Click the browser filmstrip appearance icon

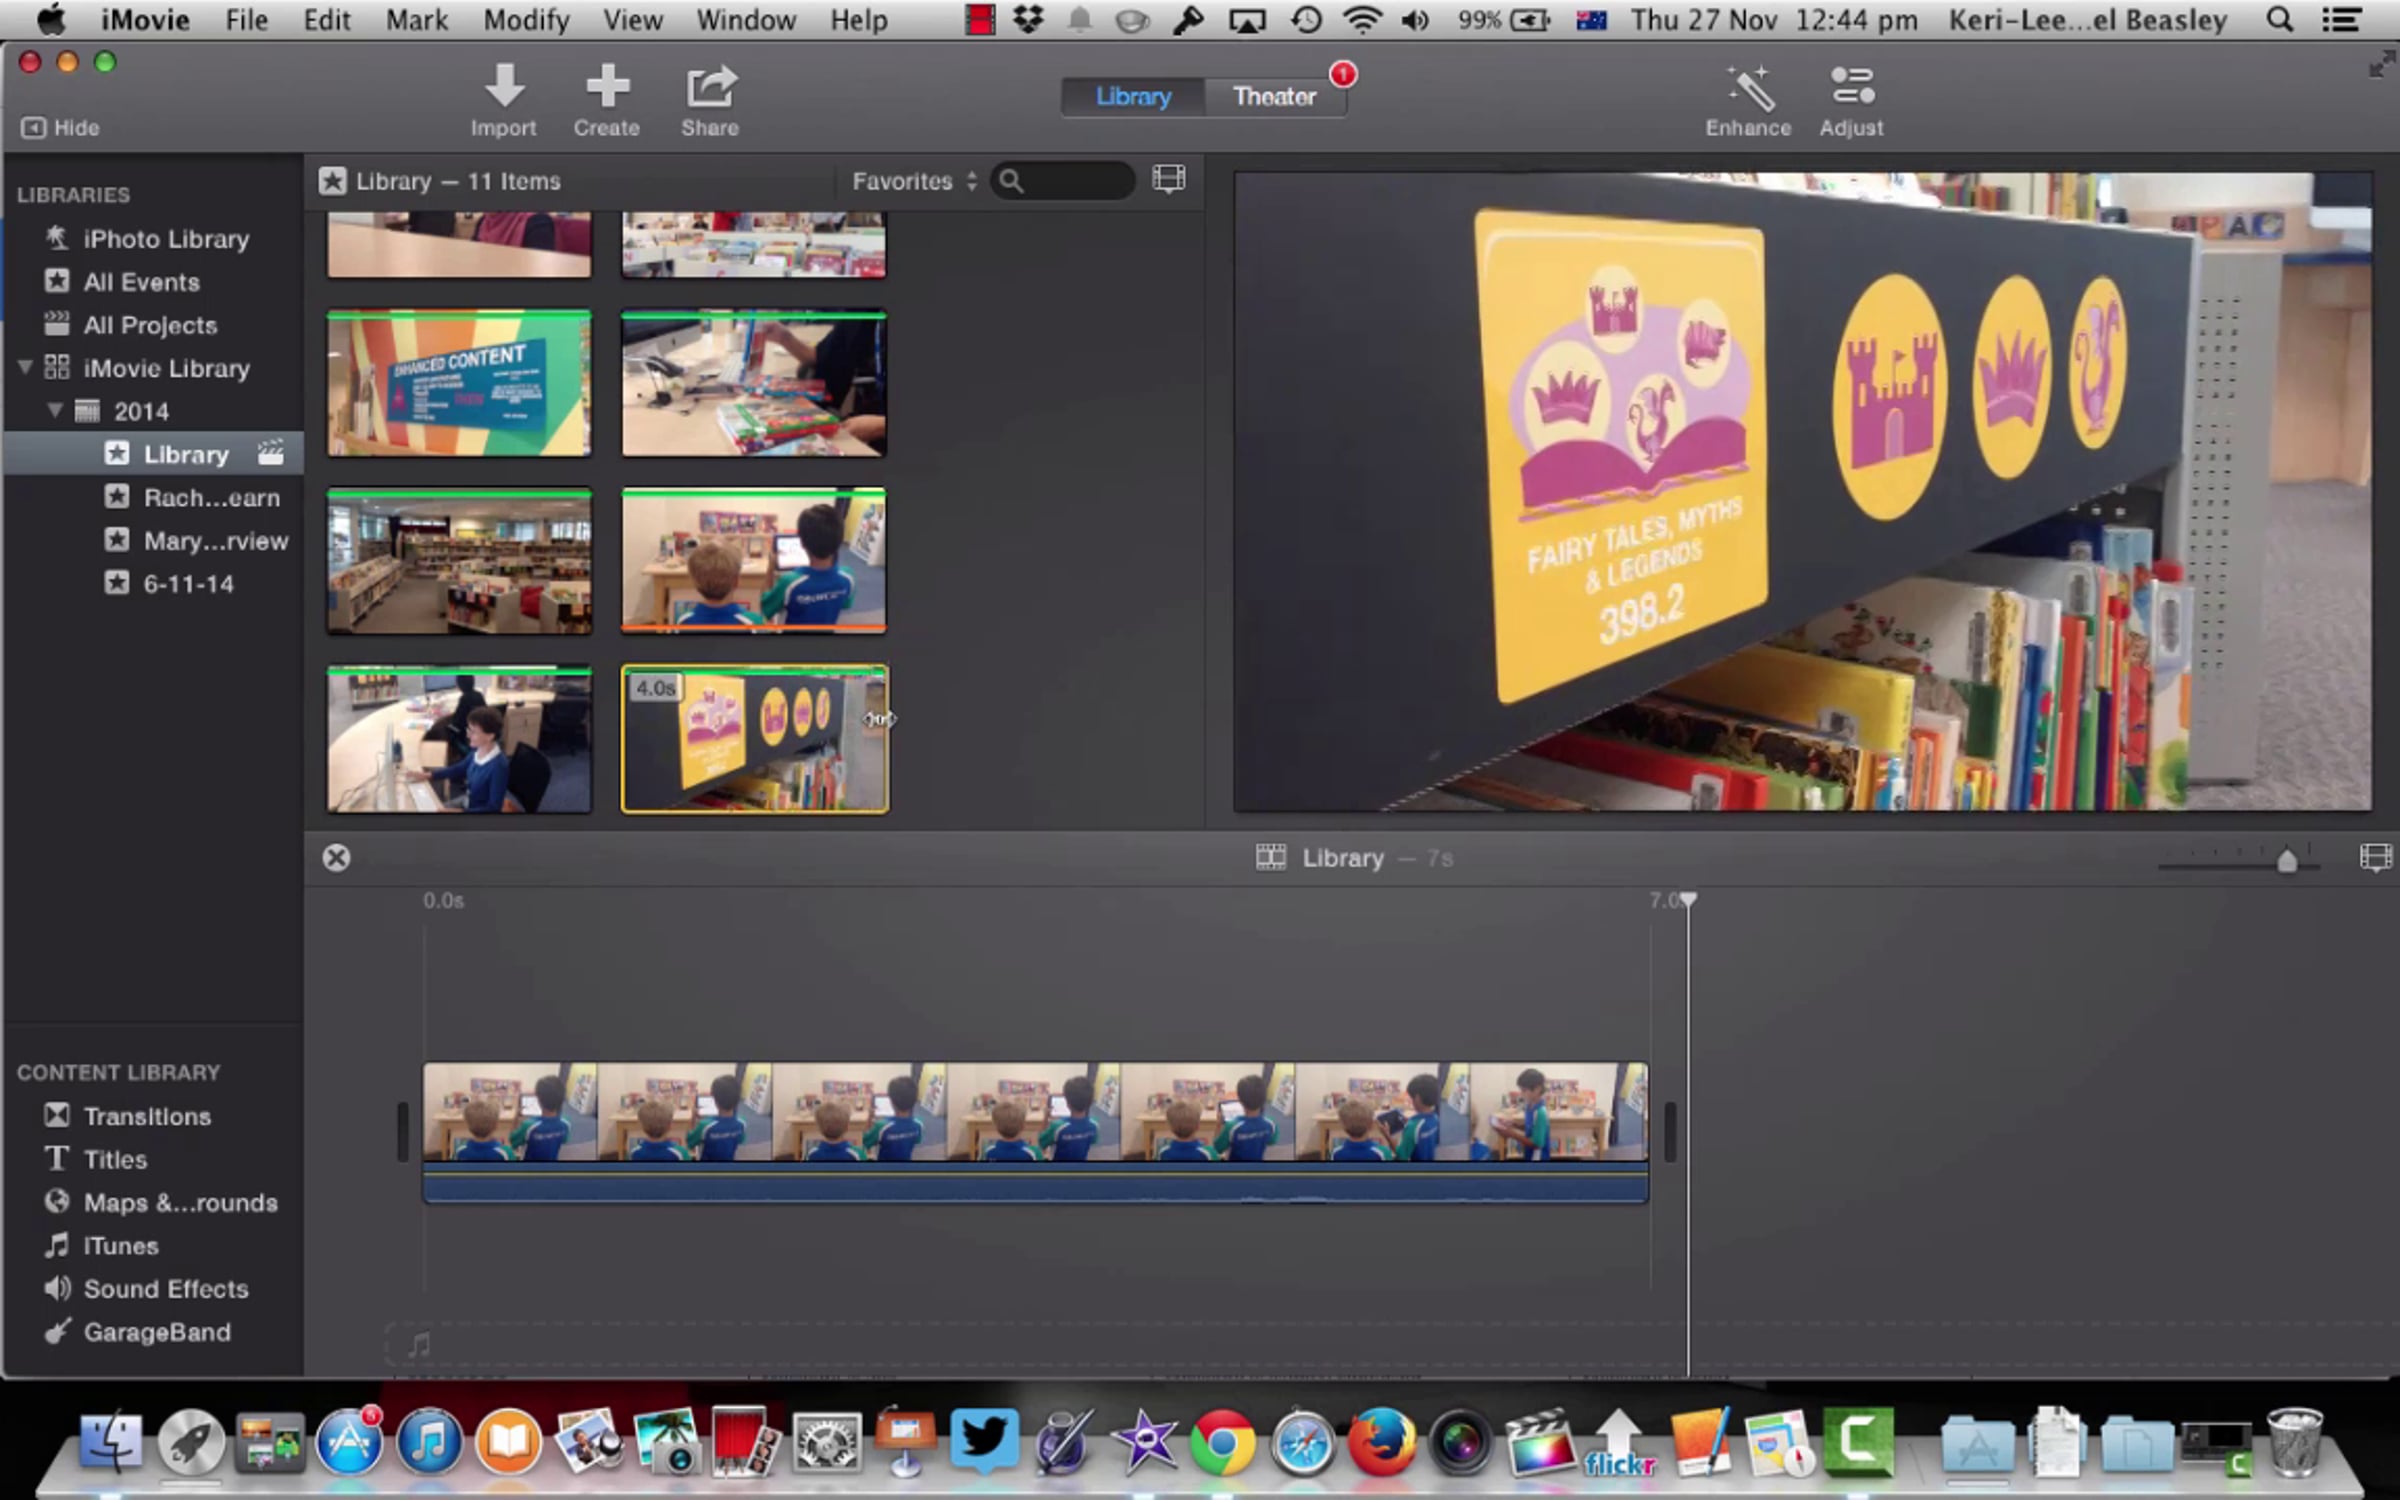click(1168, 180)
